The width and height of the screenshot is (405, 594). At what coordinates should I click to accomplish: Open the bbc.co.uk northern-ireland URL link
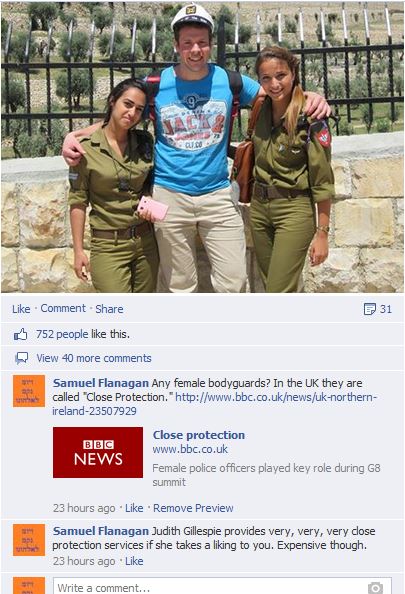(214, 404)
